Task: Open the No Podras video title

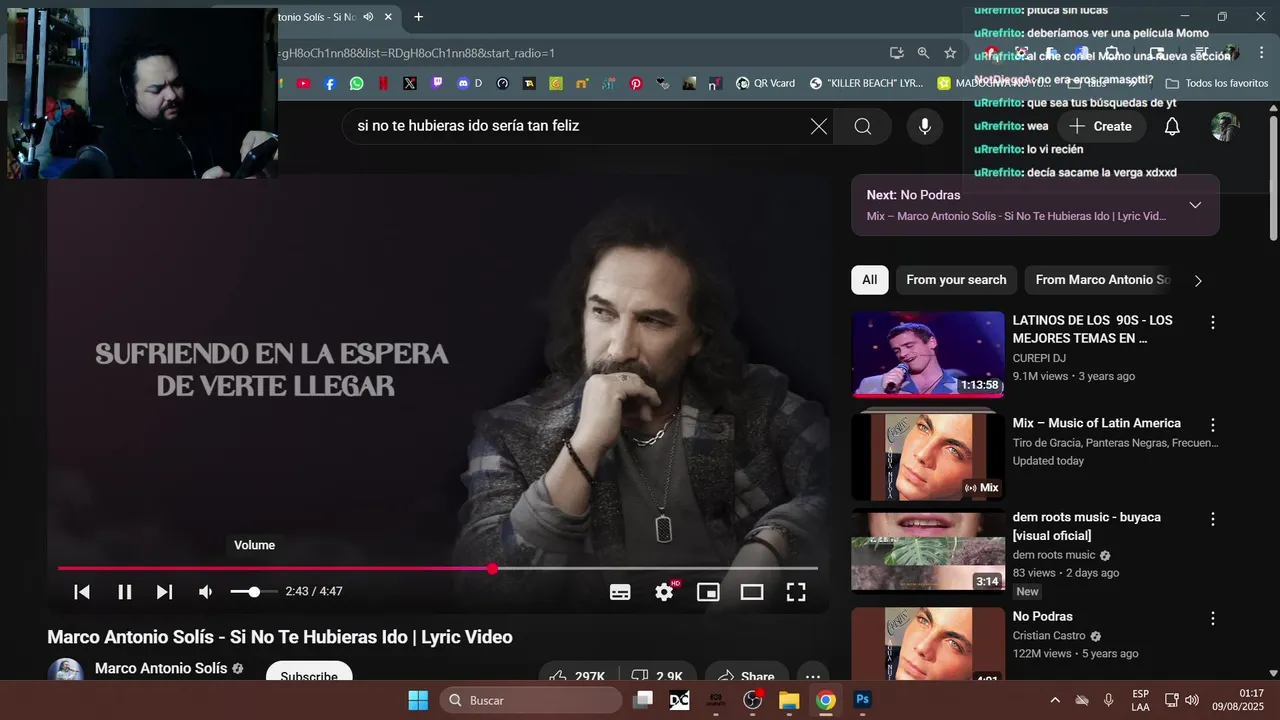Action: (x=1042, y=616)
